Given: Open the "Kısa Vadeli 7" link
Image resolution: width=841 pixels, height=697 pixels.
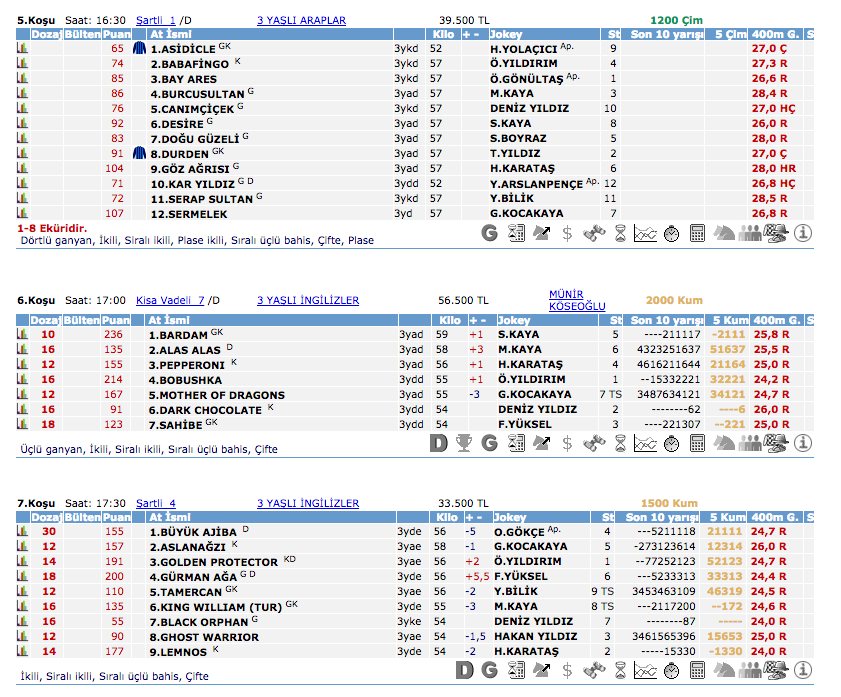Looking at the screenshot, I should point(170,300).
